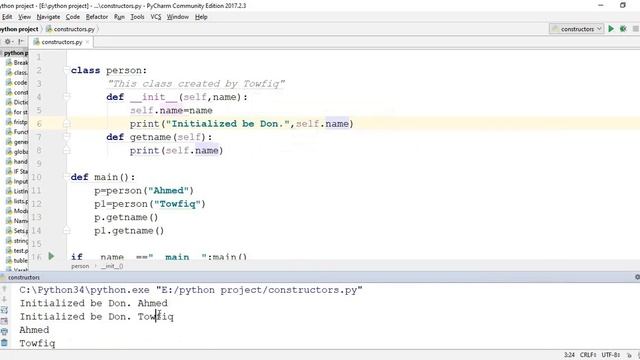Open the Code menu
The width and height of the screenshot is (640, 360).
(x=73, y=17)
